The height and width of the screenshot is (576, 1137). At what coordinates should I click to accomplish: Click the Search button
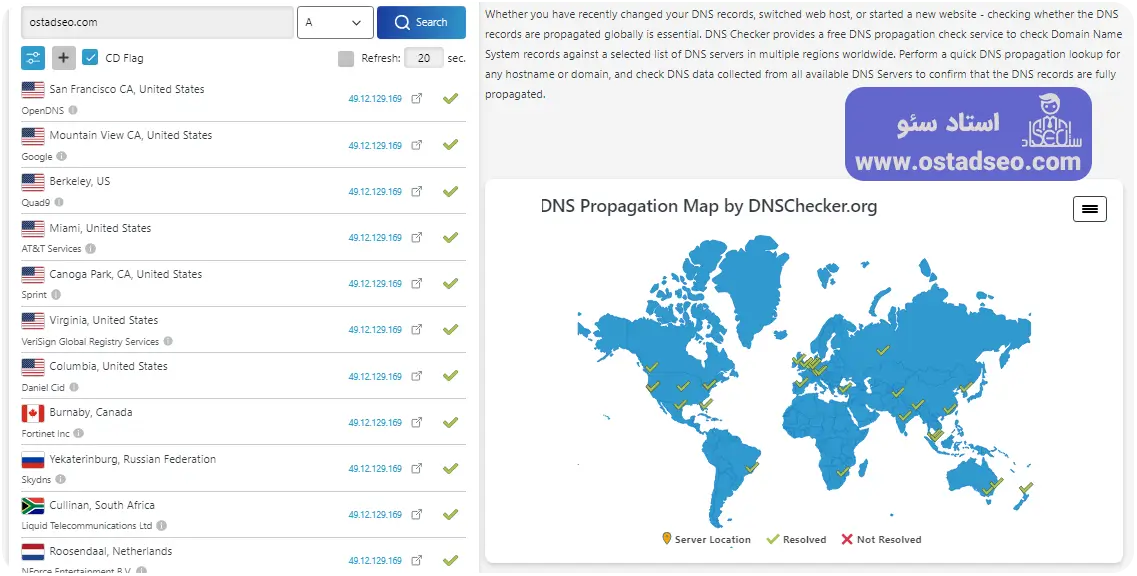(x=421, y=22)
